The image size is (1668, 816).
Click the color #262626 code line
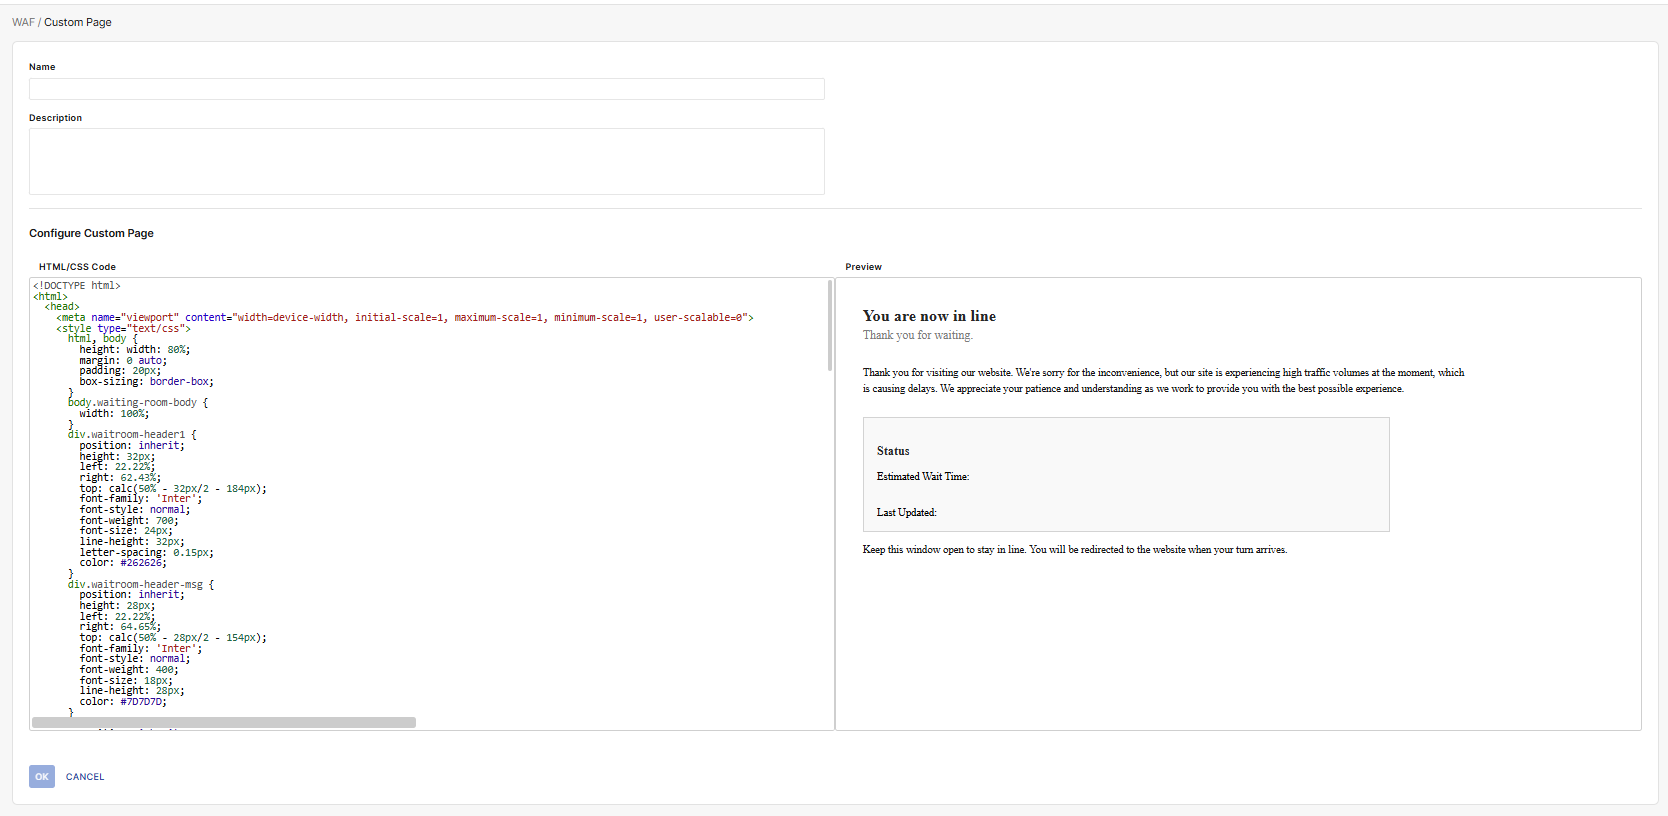tap(123, 563)
